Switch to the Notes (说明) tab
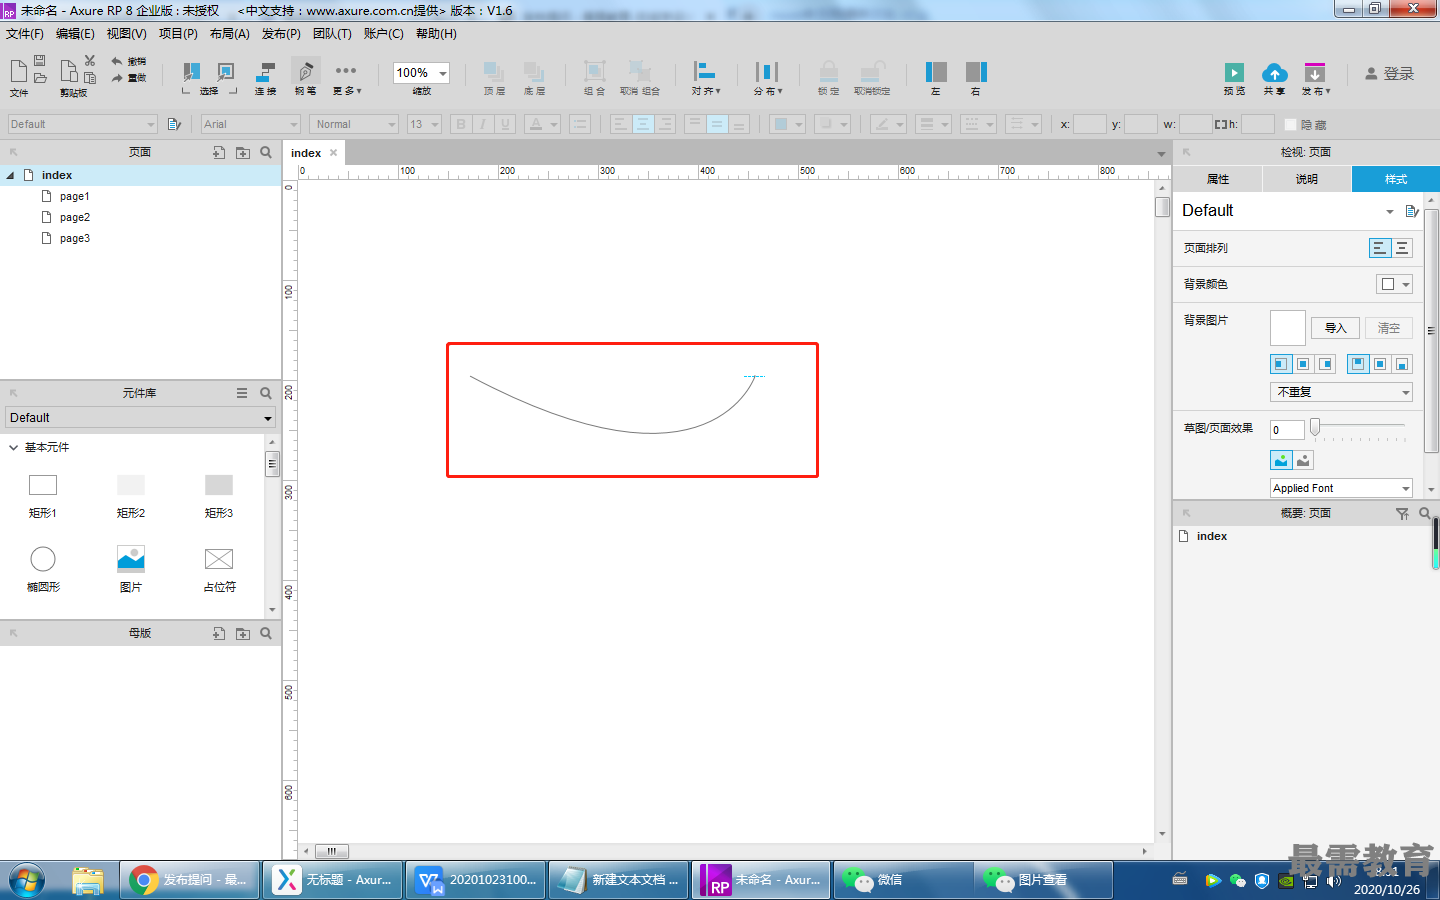The image size is (1440, 900). click(x=1307, y=179)
